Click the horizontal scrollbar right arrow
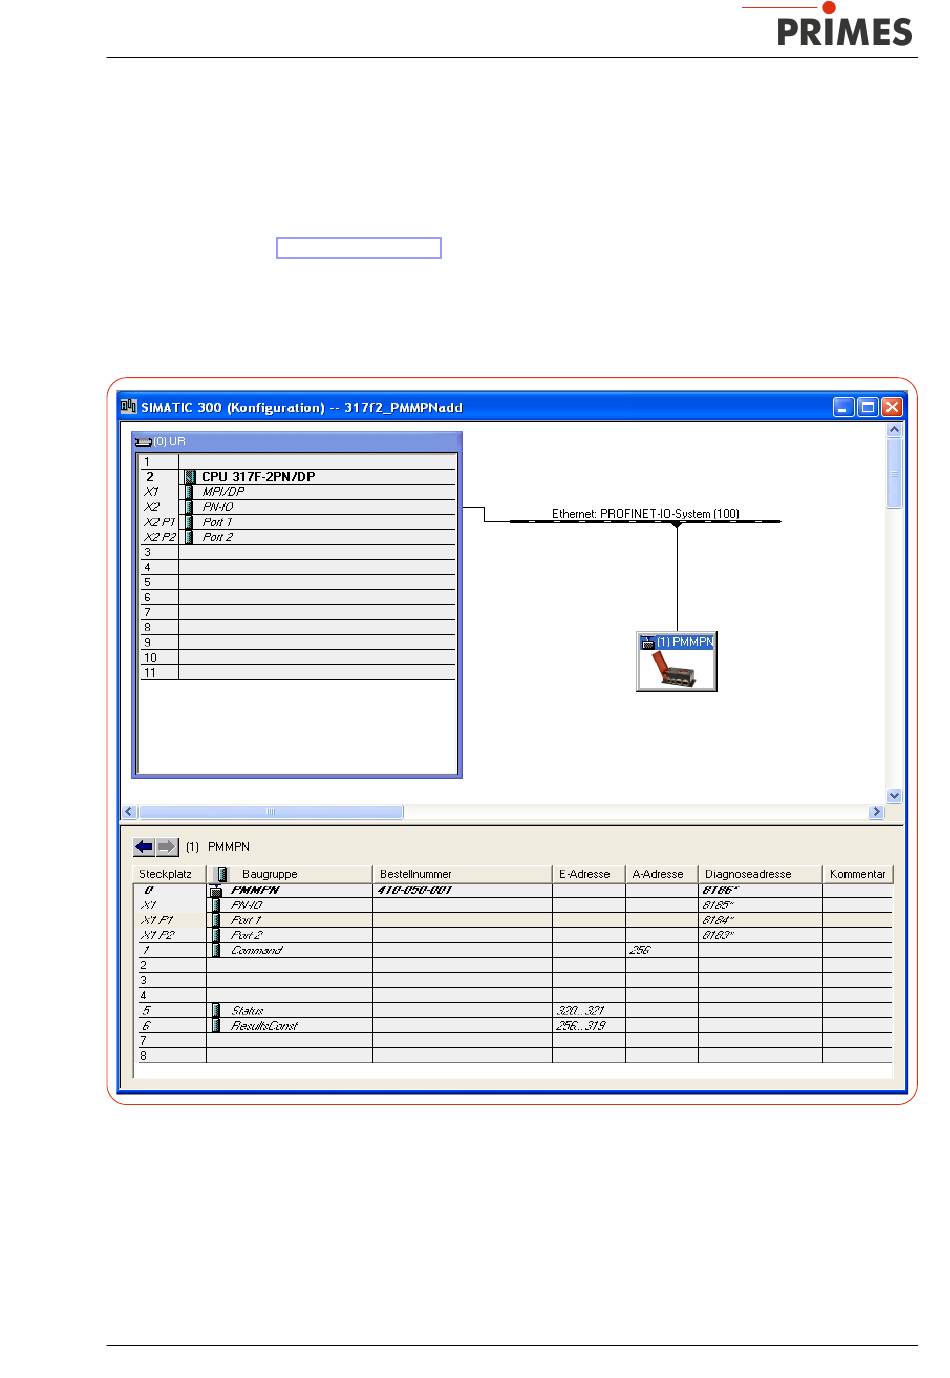 (877, 813)
